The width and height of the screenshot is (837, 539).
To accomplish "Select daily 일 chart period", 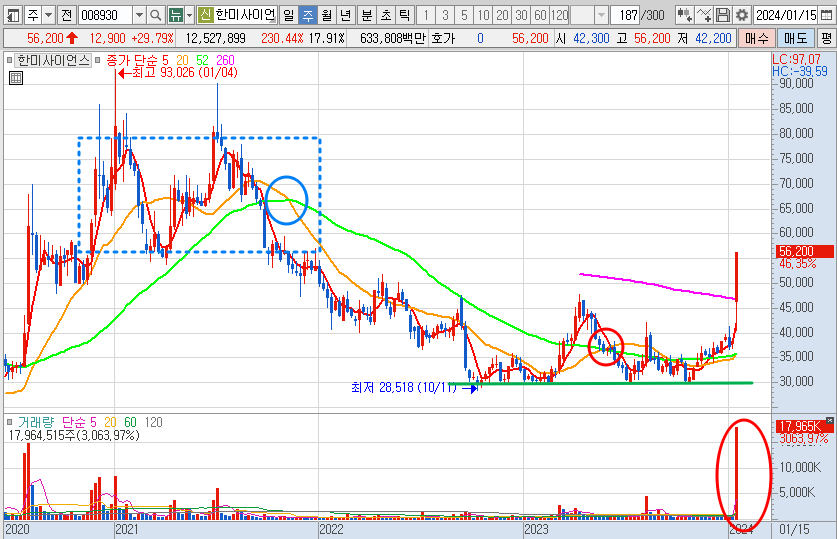I will point(288,15).
